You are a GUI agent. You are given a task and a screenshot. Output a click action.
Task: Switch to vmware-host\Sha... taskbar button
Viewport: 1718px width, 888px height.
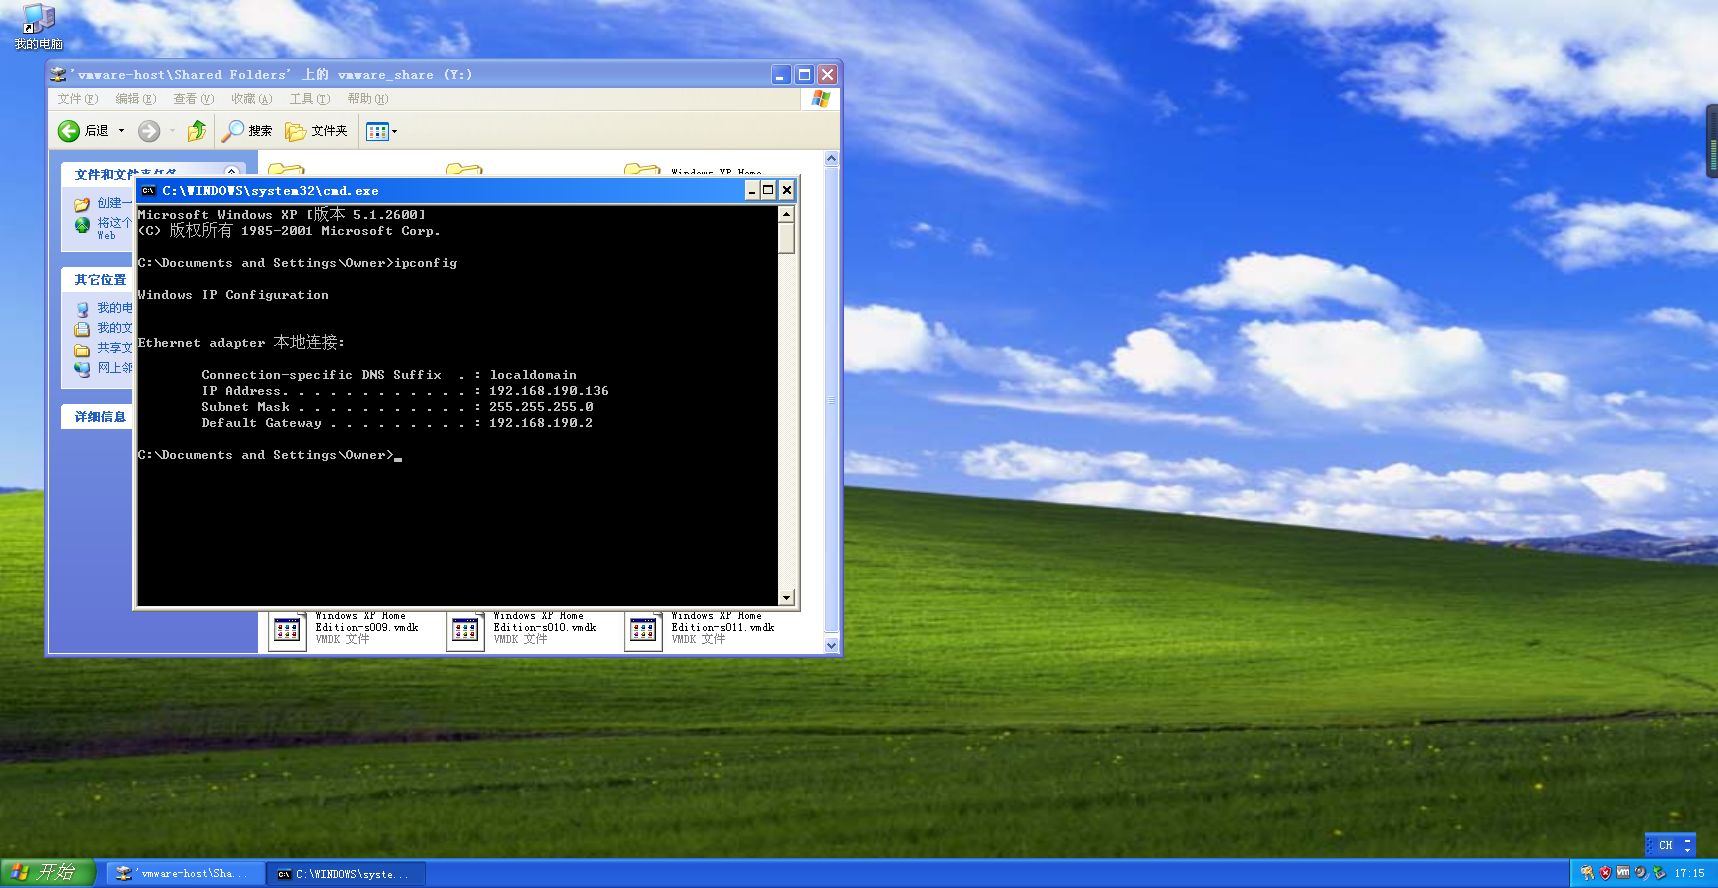click(185, 874)
